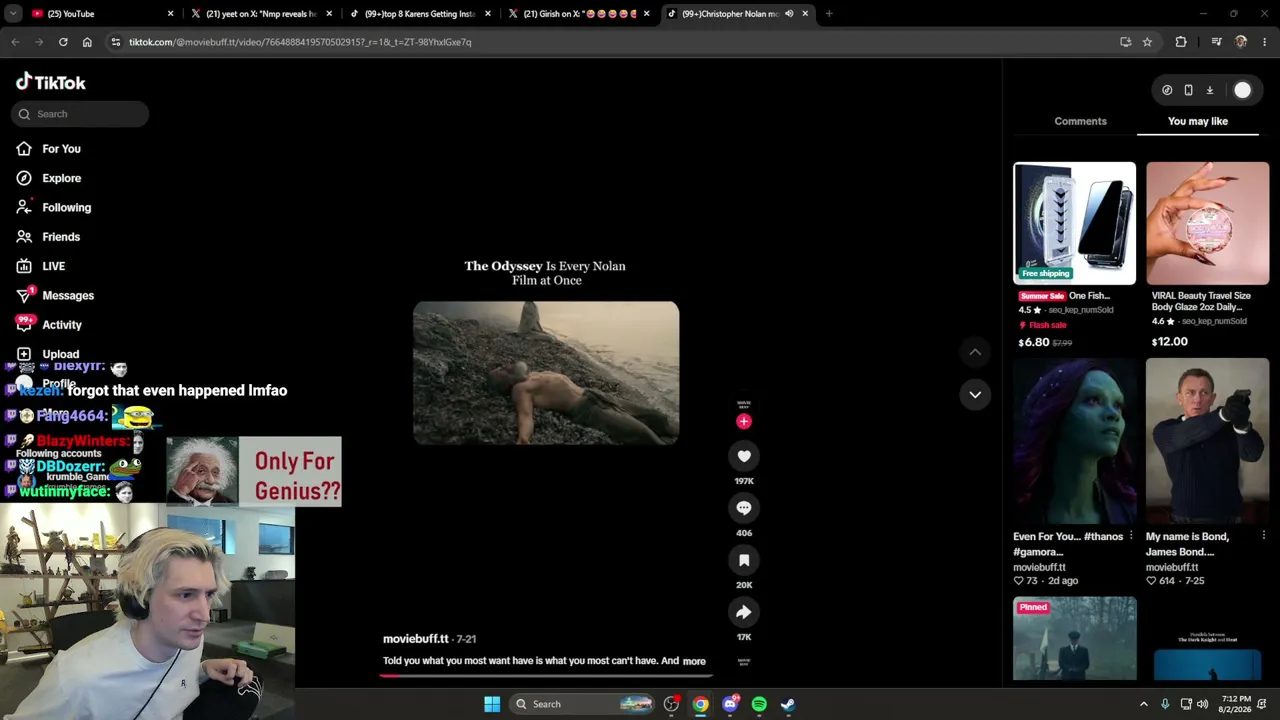Open the Gamora video thumbnail
1280x720 pixels.
[1075, 441]
